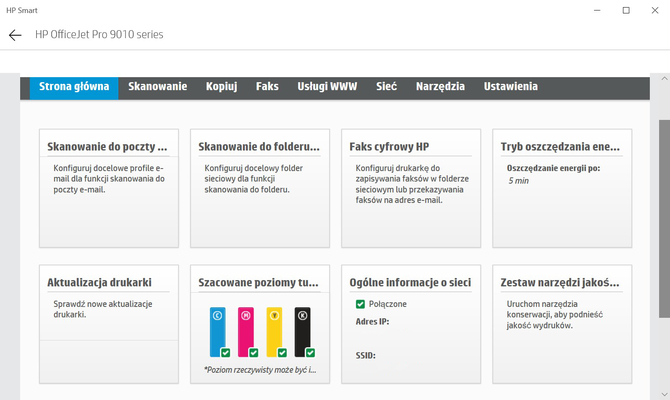
Task: Click 'Sprawdź nowe aktualizacje drukarki' text
Action: click(x=103, y=309)
